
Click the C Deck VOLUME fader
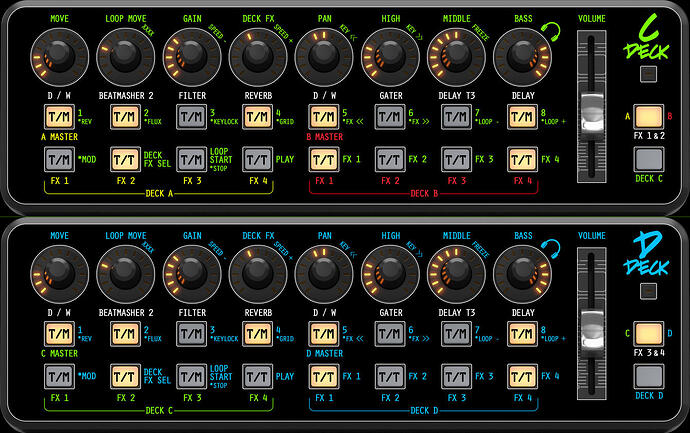click(592, 113)
